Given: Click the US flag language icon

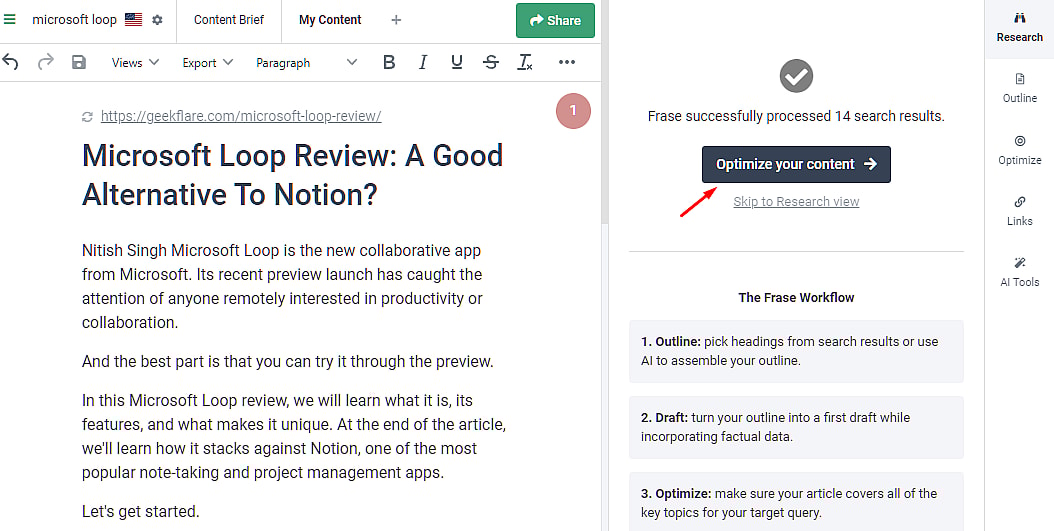Looking at the screenshot, I should pos(134,19).
